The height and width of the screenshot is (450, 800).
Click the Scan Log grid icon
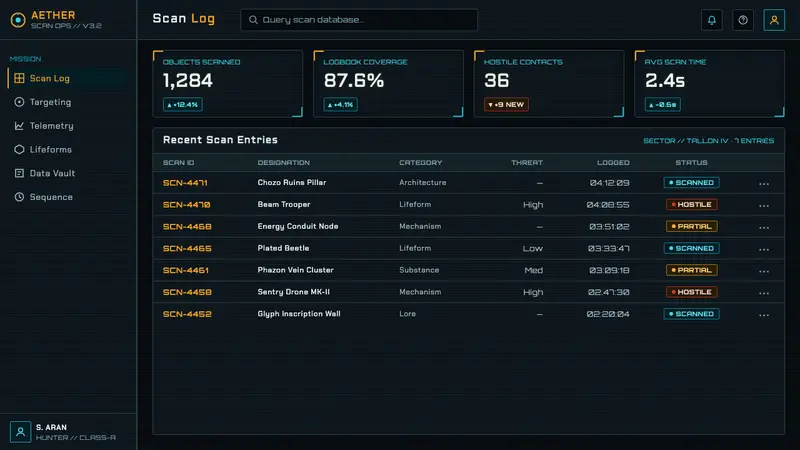19,78
